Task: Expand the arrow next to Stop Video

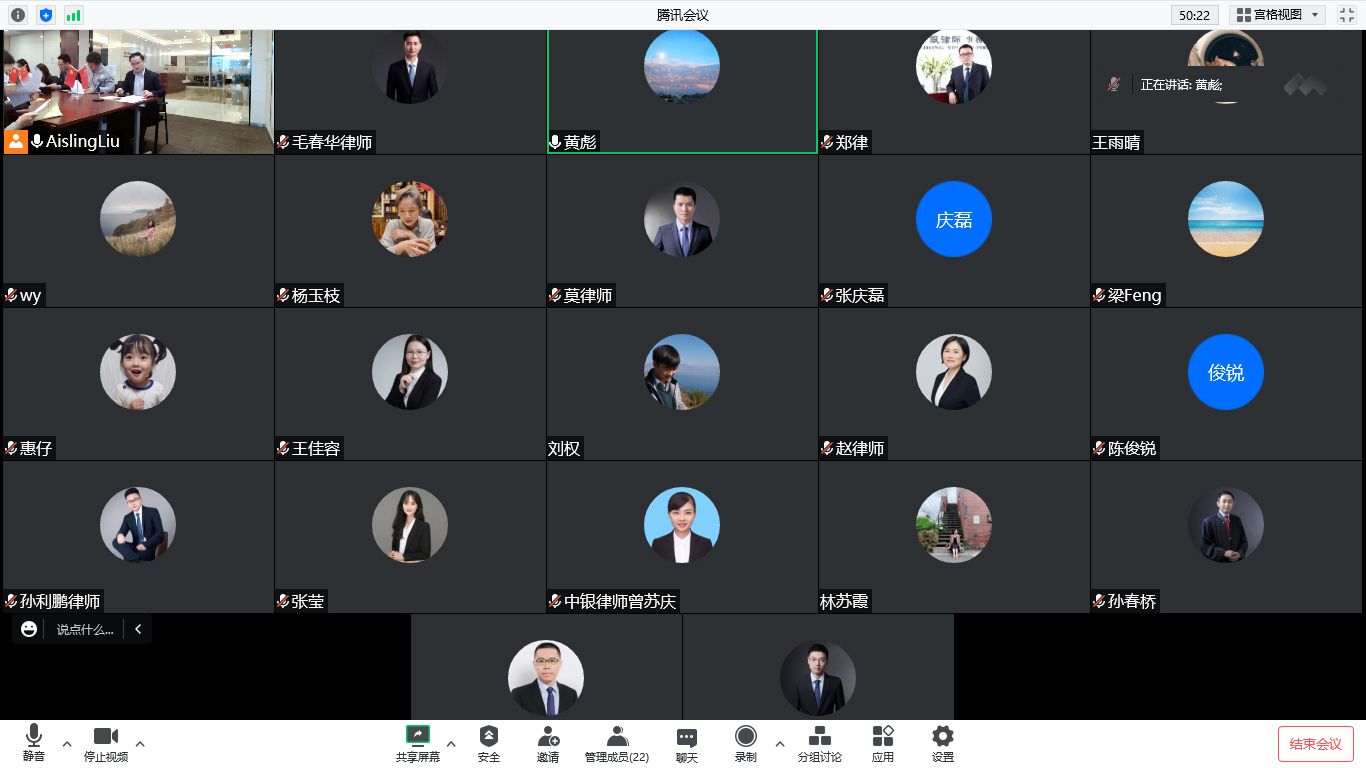Action: coord(140,743)
